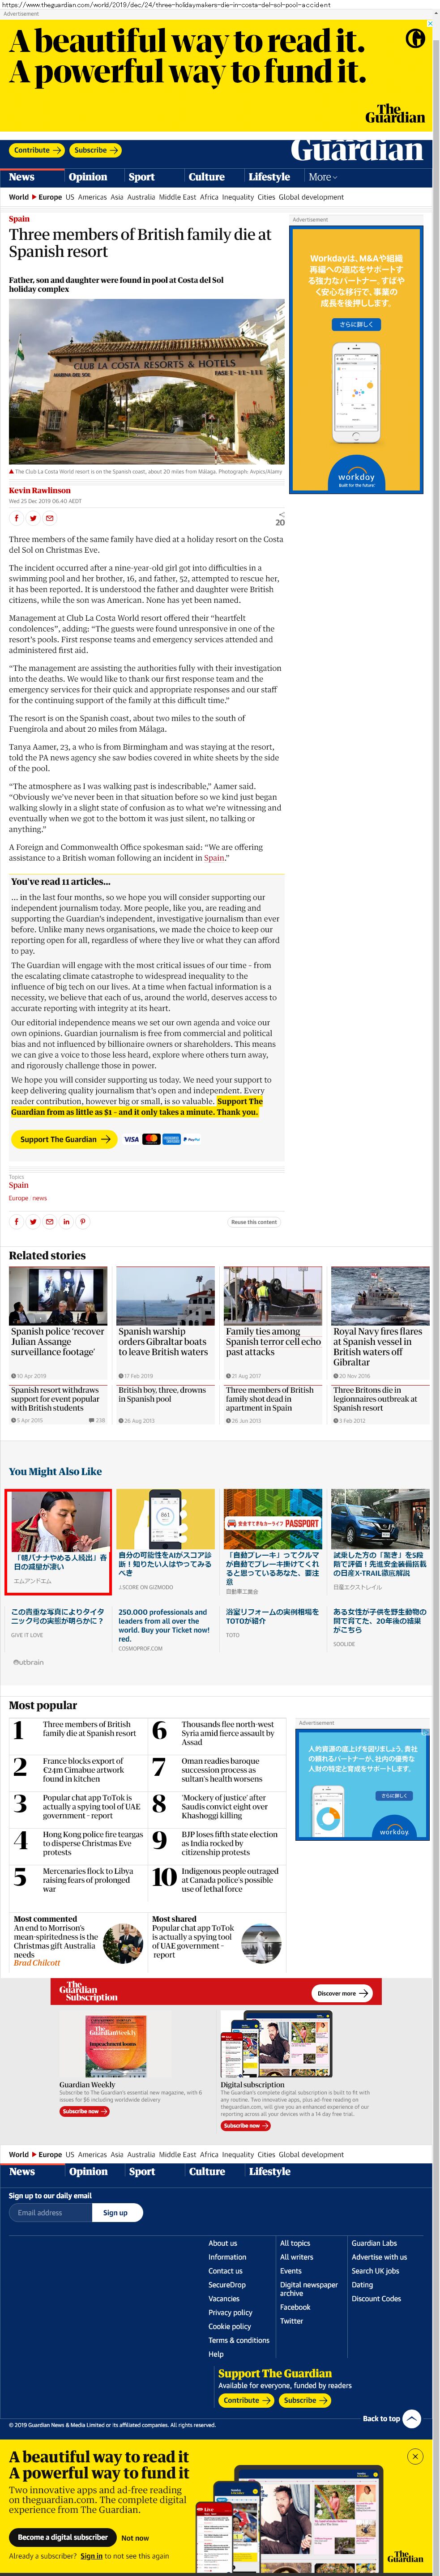Open the Opinion section in header navigation
Viewport: 440px width, 2576px height.
88,177
